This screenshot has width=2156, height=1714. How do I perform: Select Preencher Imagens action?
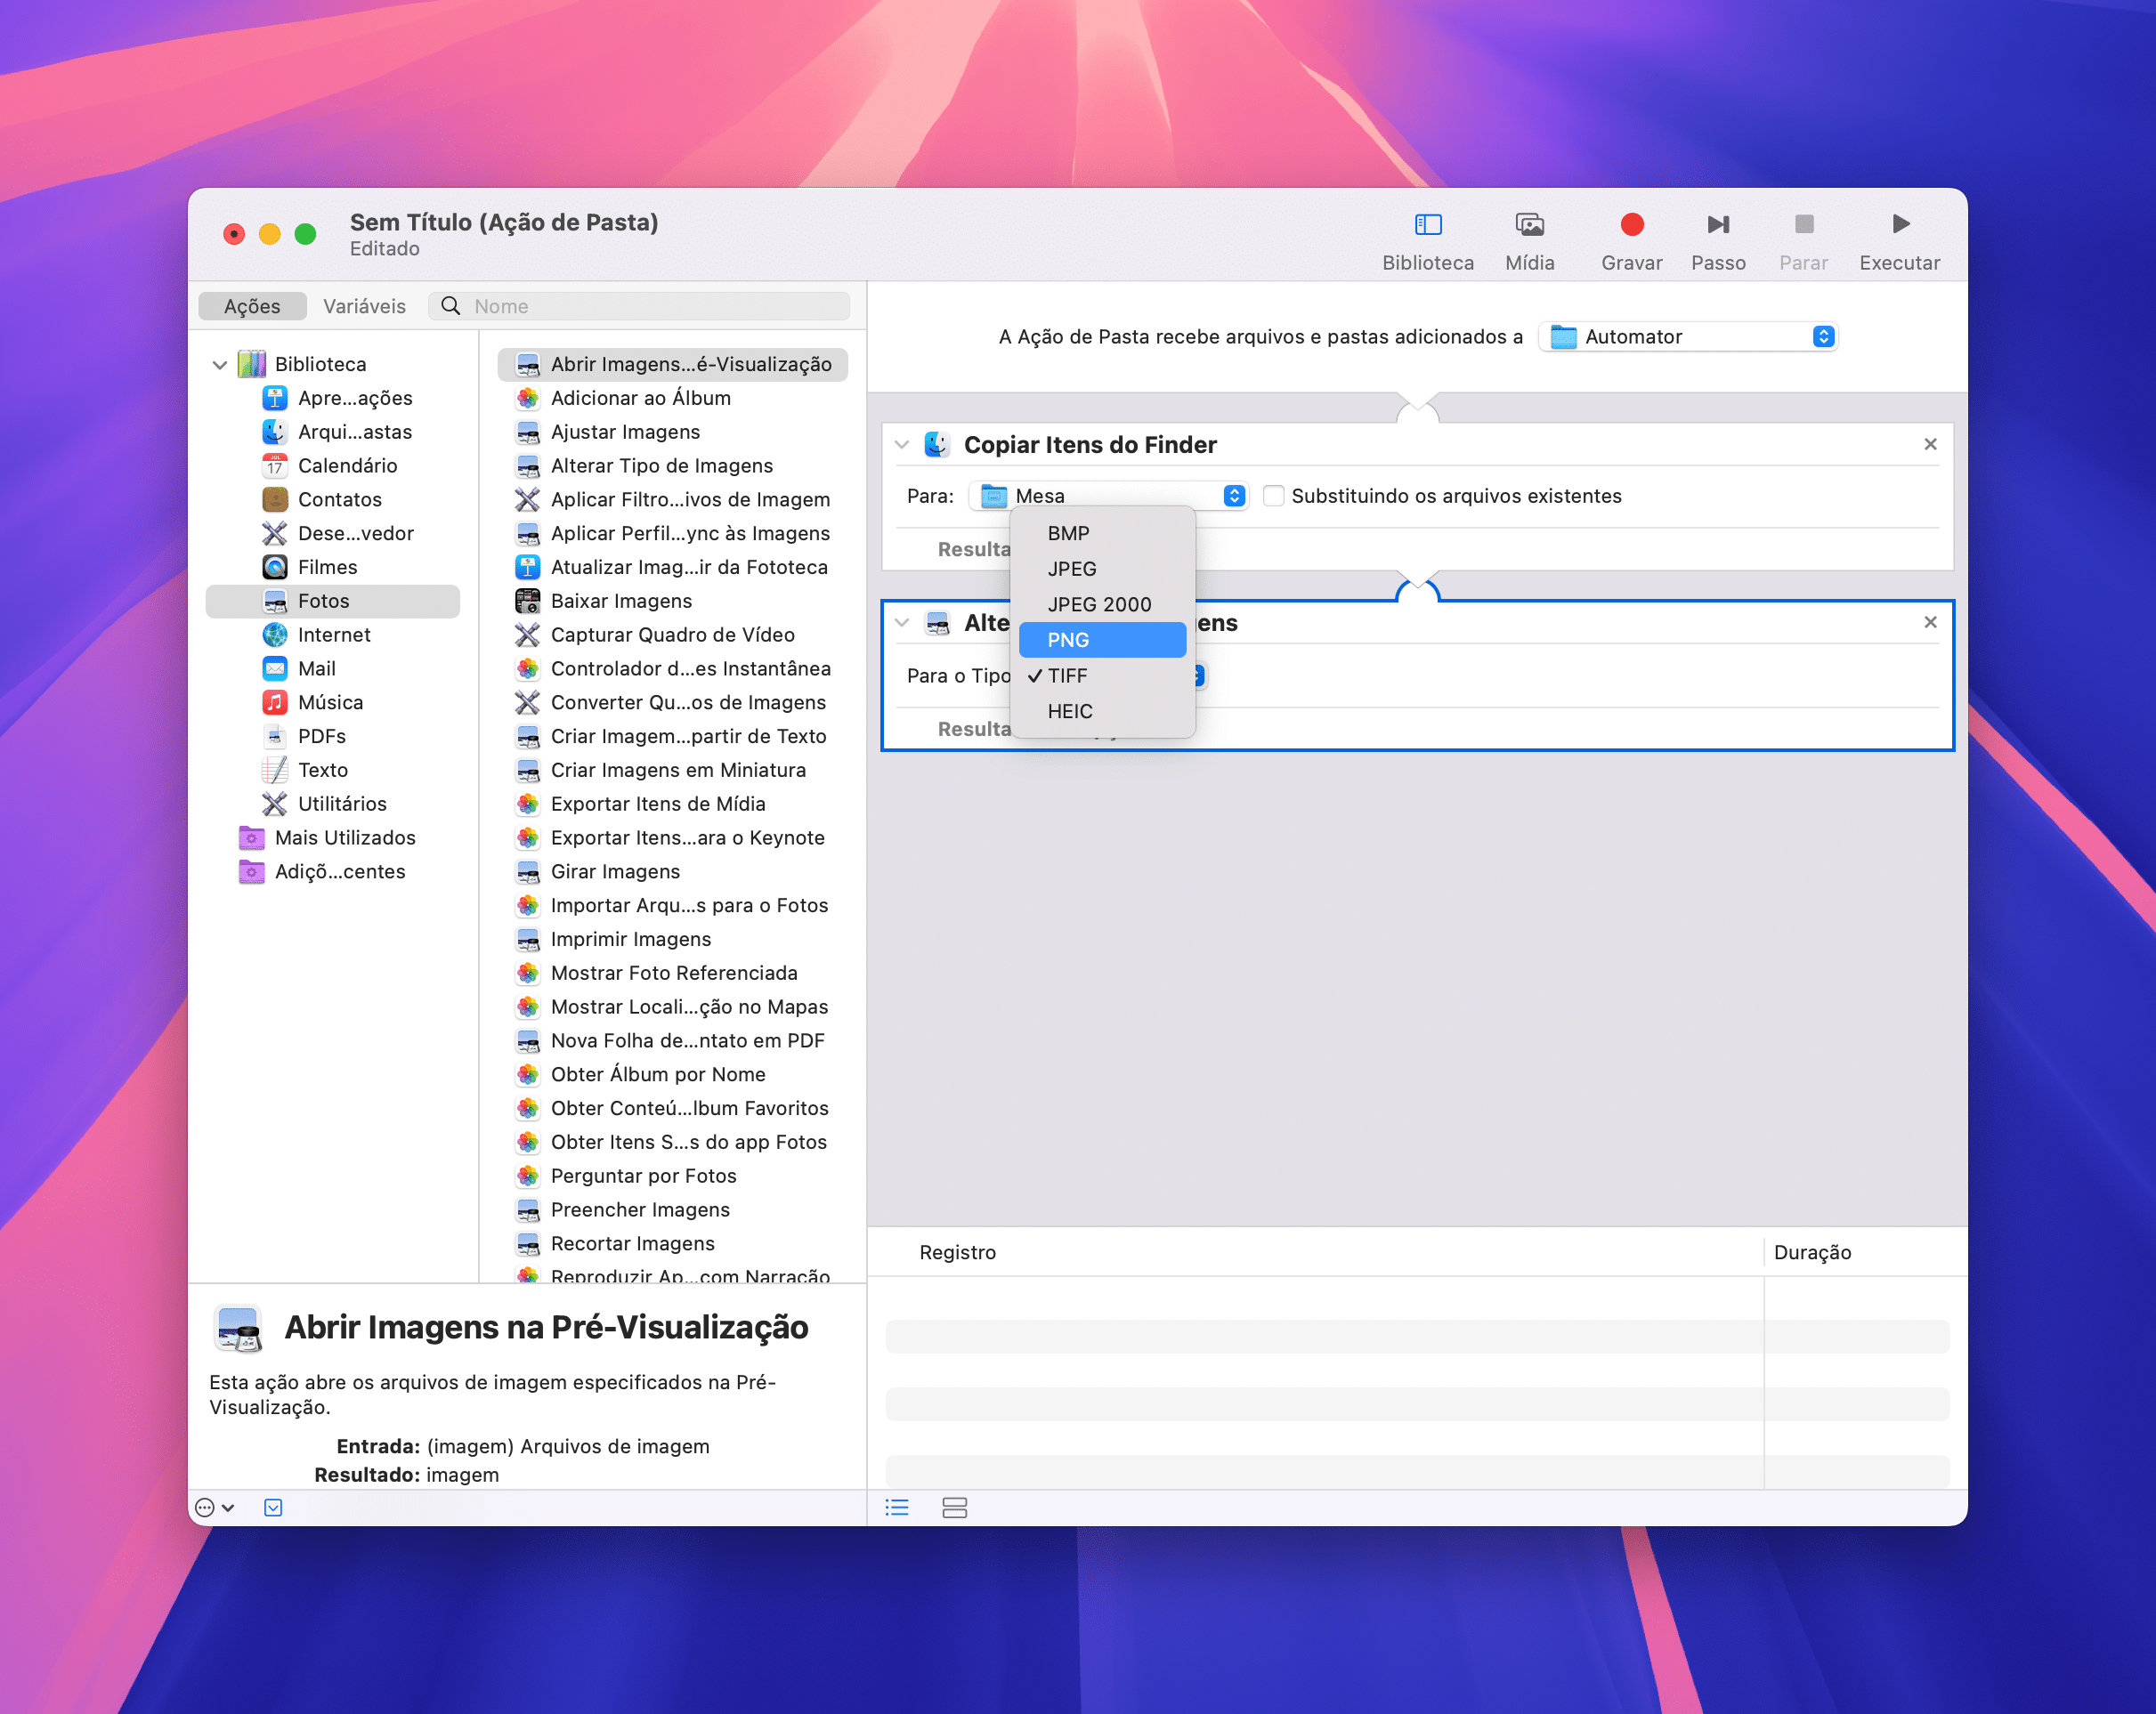click(672, 1210)
